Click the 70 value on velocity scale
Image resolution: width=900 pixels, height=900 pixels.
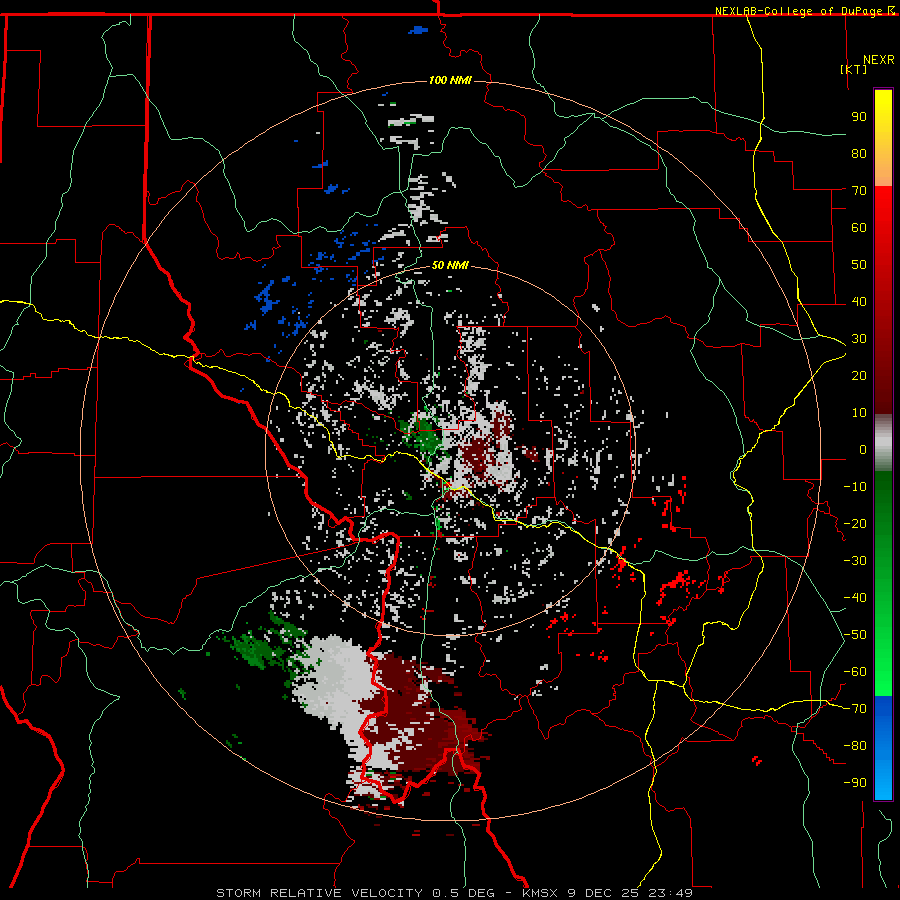click(859, 191)
